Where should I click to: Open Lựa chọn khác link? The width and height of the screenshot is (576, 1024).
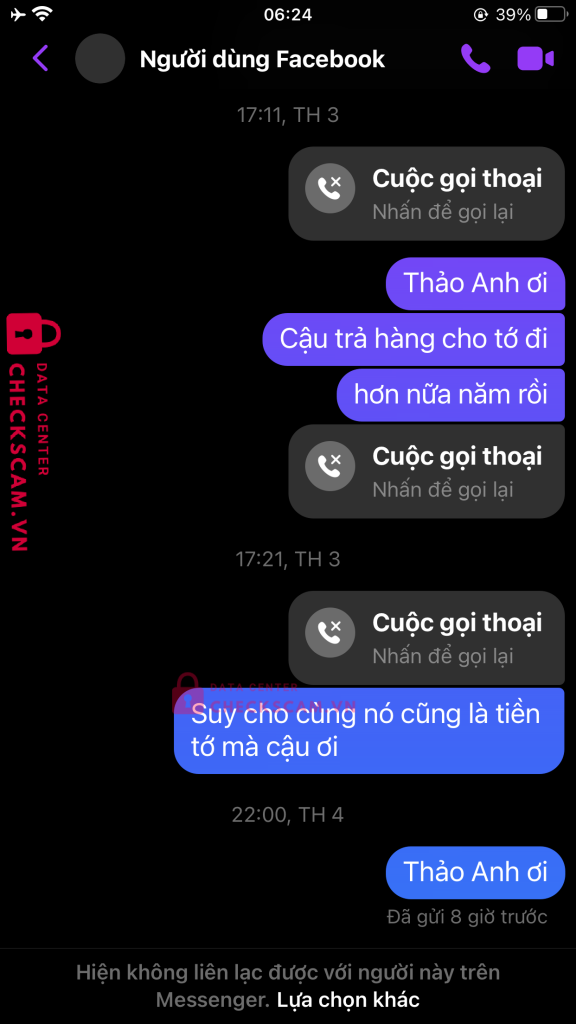pos(348,999)
